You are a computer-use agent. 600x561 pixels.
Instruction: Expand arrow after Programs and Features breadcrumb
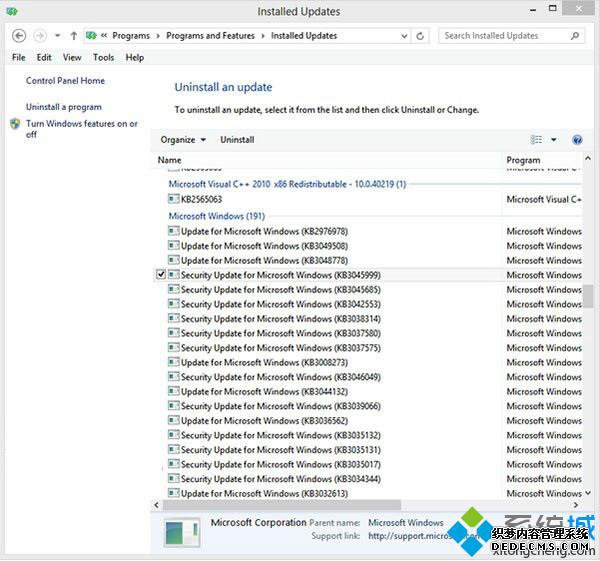pyautogui.click(x=263, y=36)
